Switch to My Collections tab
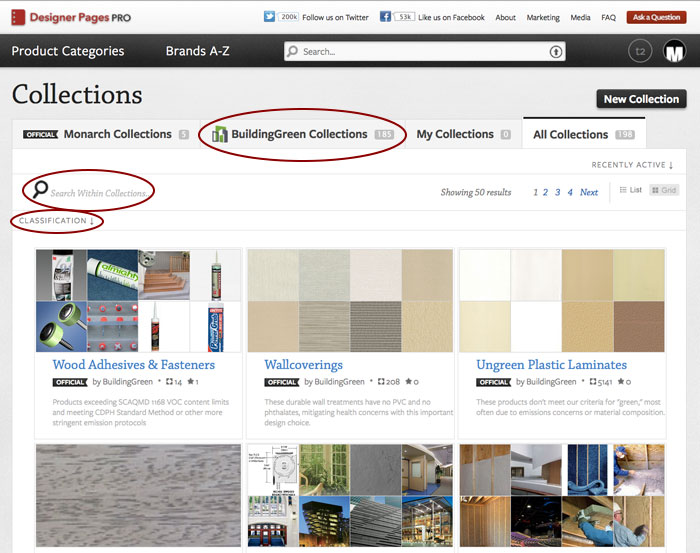 (x=463, y=134)
